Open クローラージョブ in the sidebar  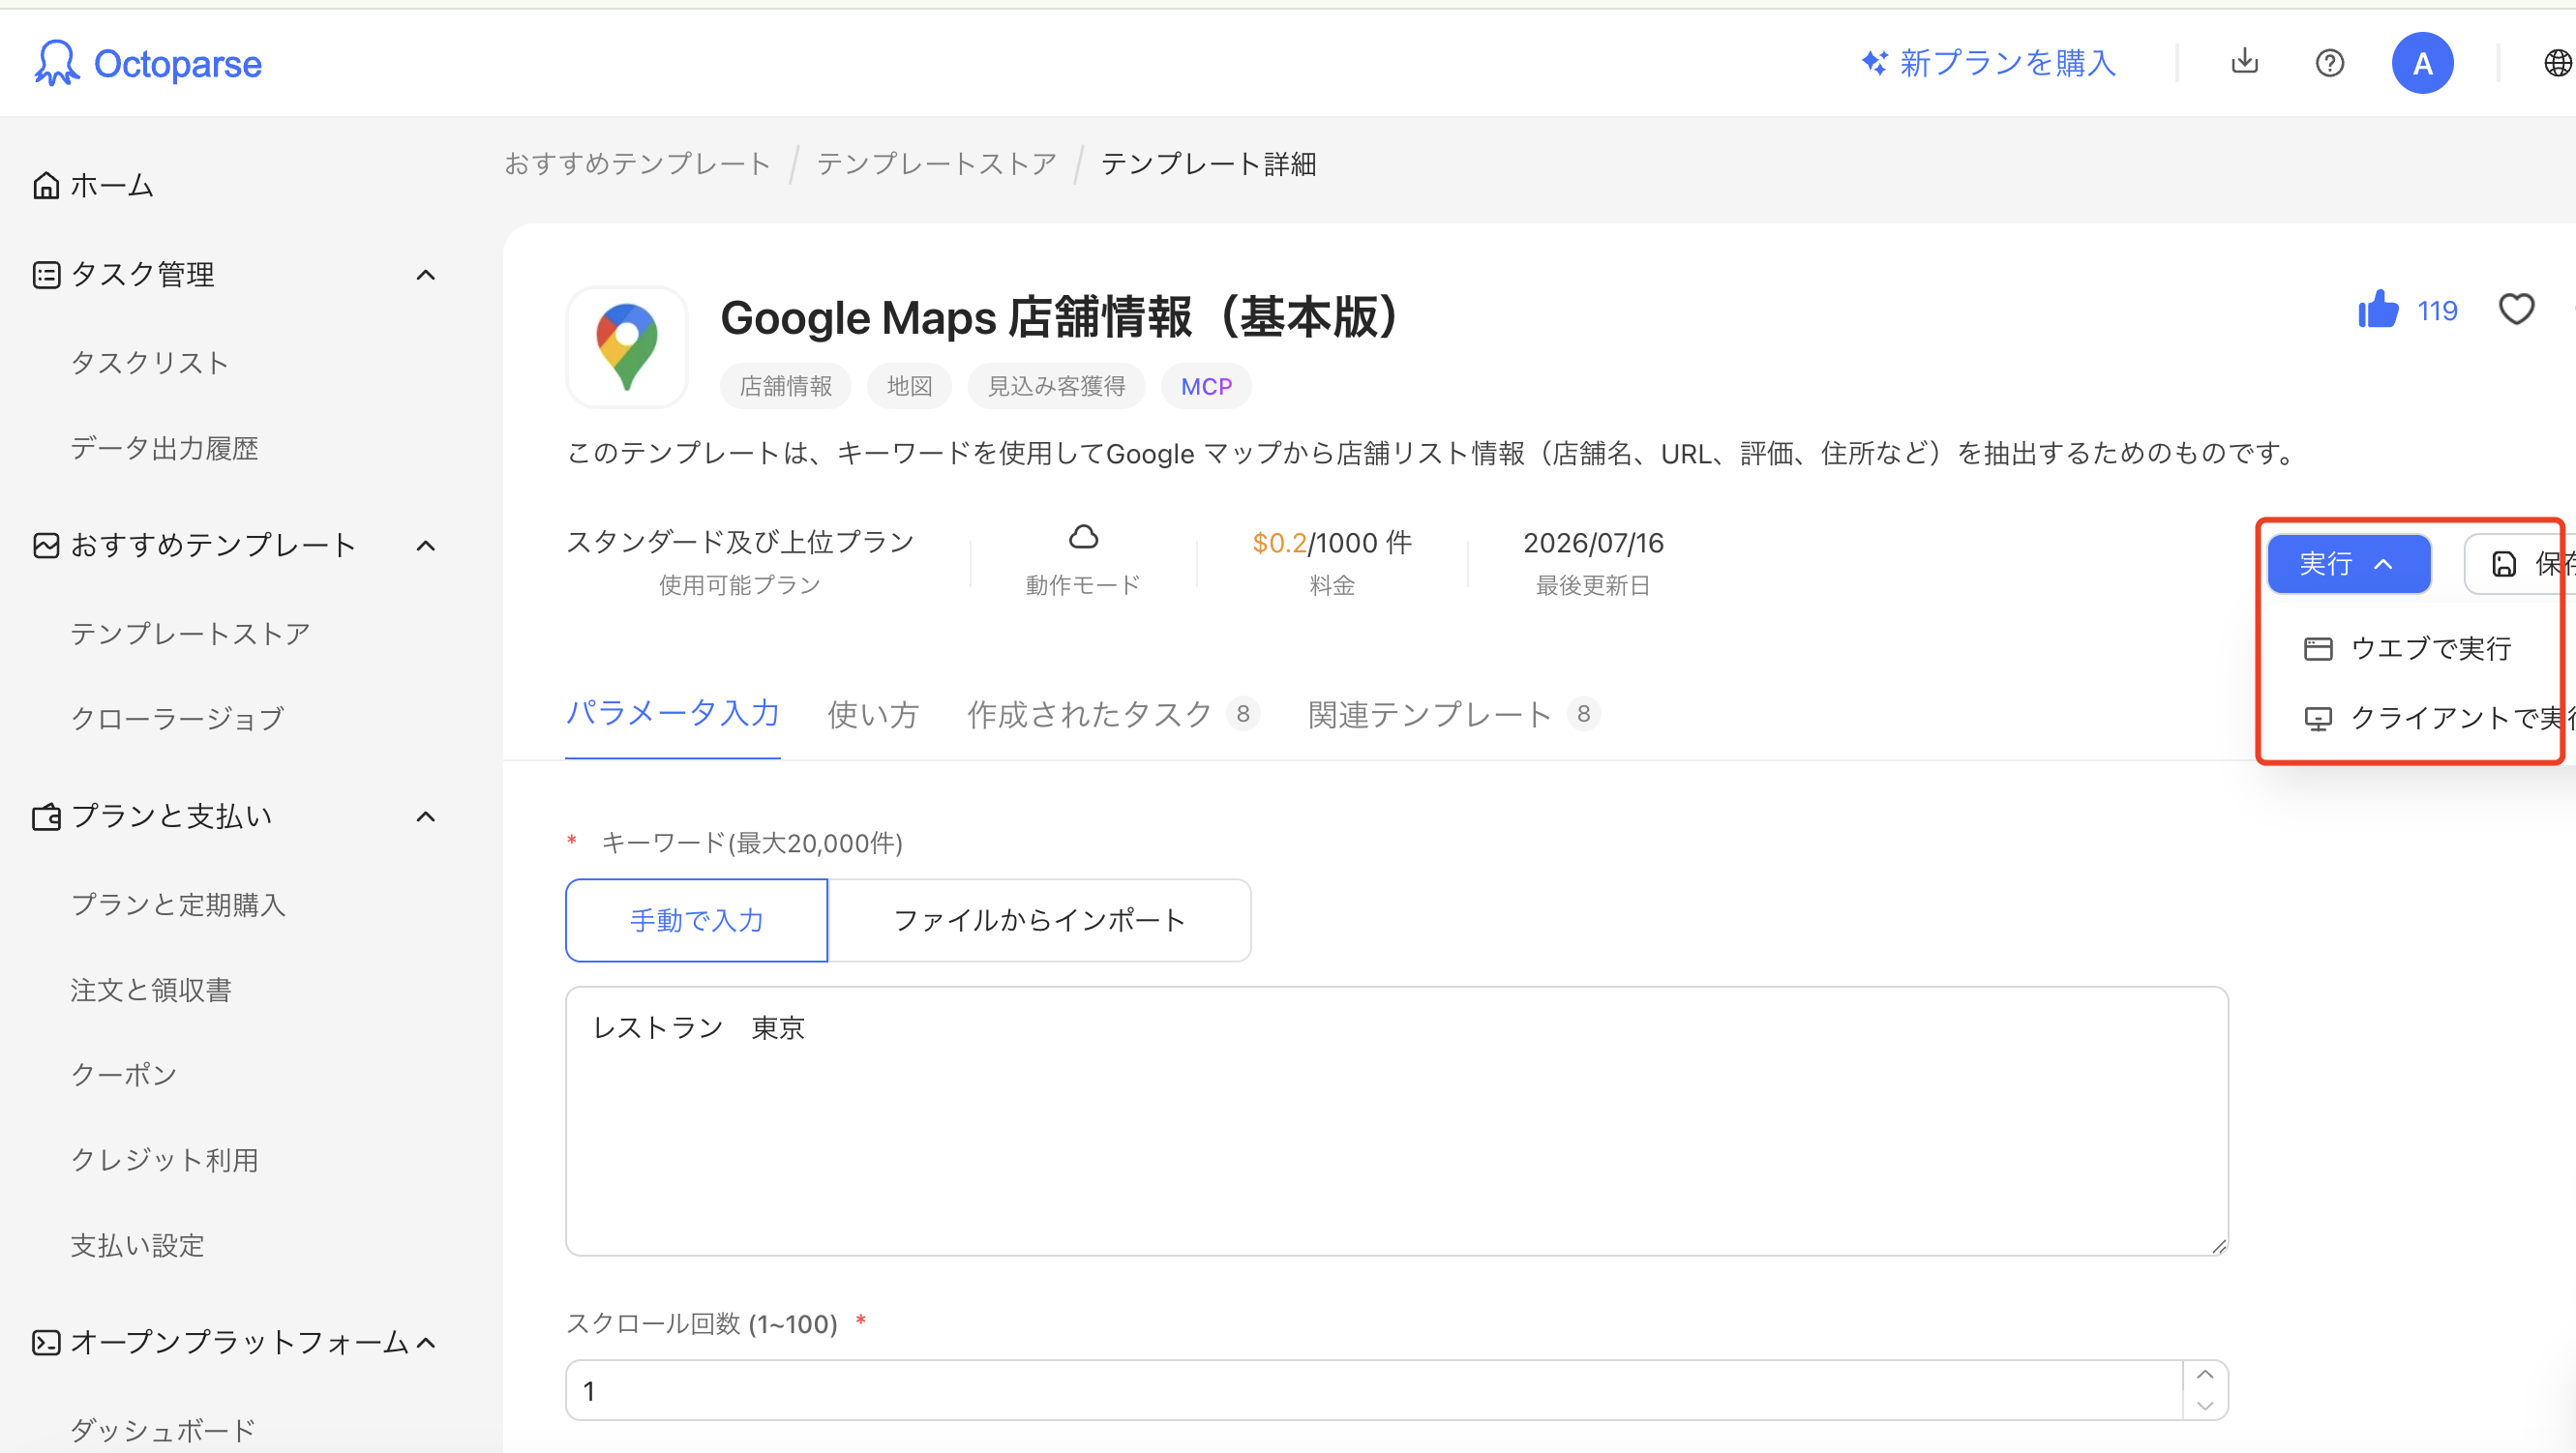click(177, 719)
